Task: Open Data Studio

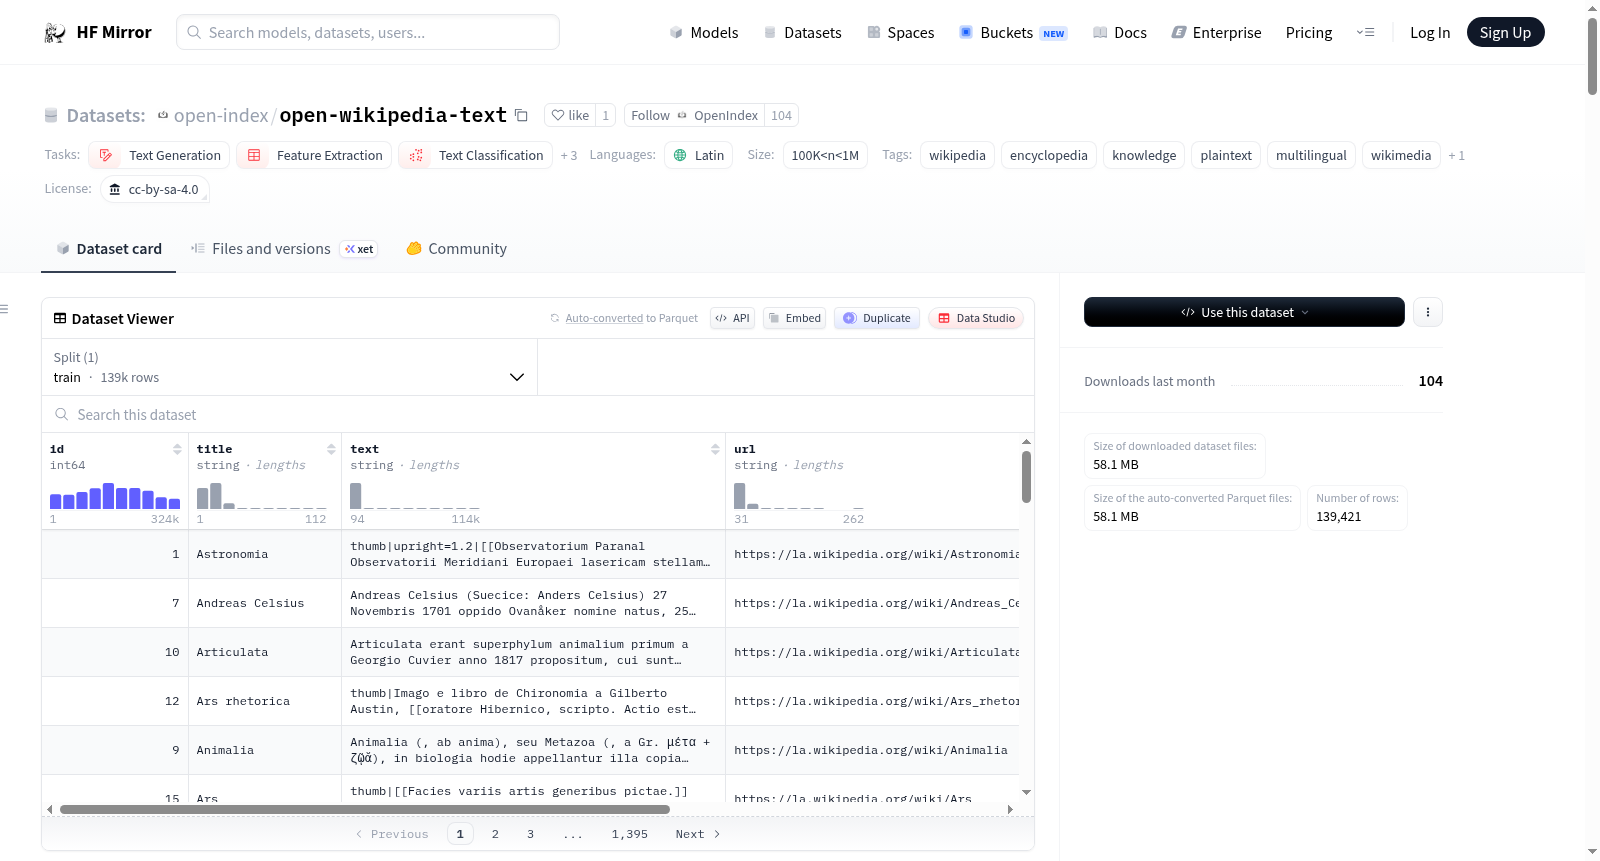Action: 976,318
